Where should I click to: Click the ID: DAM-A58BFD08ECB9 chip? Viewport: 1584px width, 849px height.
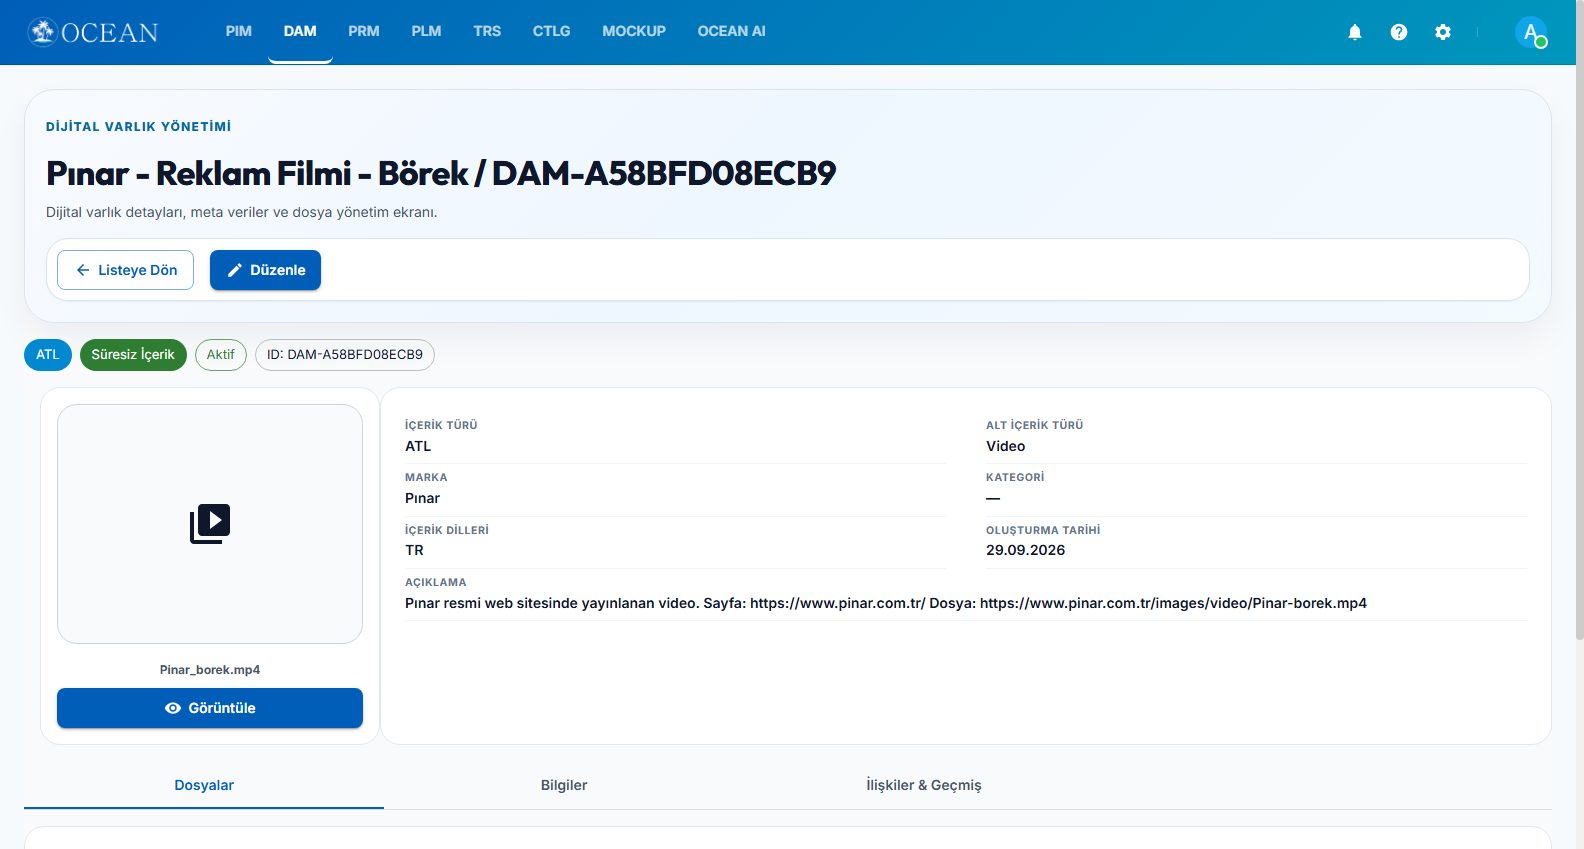coord(345,354)
